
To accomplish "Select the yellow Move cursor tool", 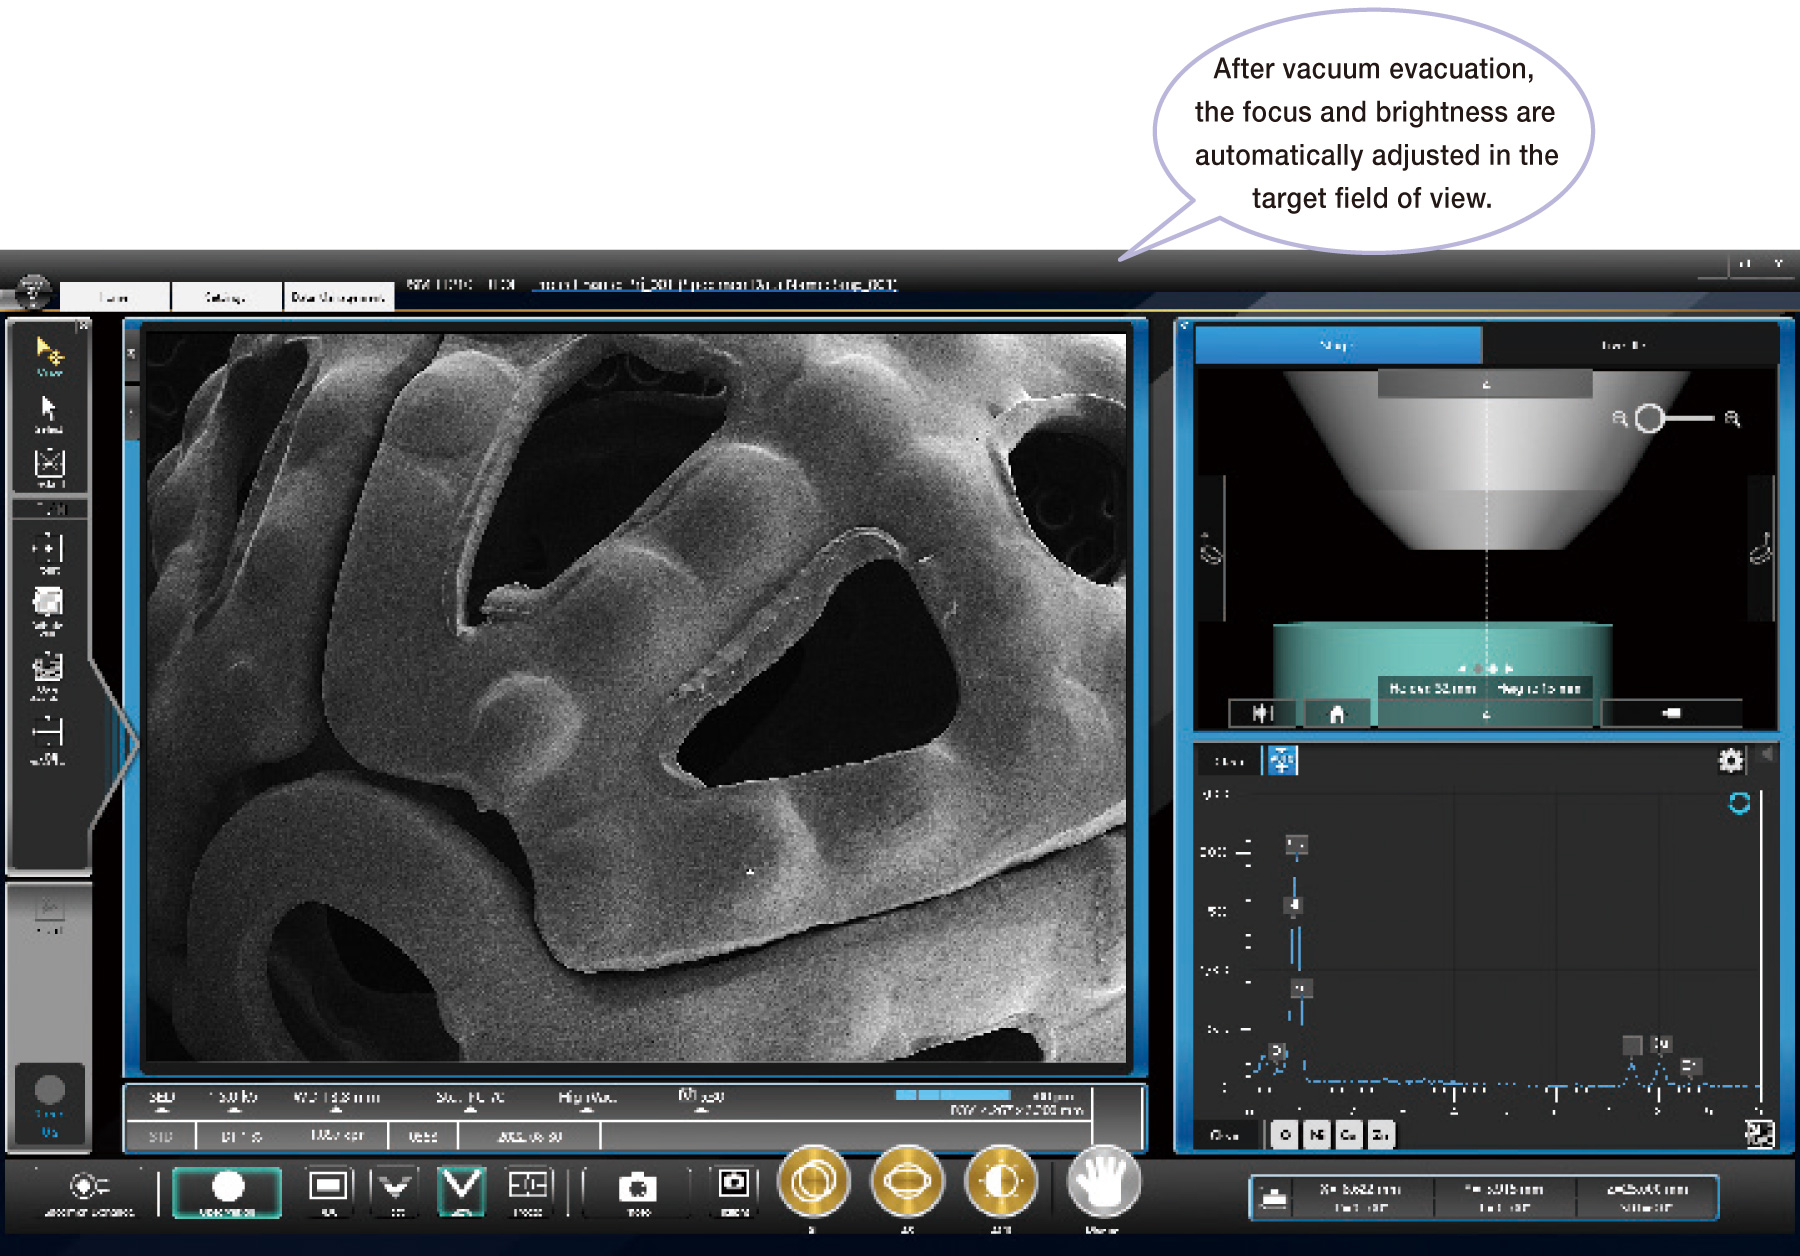I will coord(49,355).
